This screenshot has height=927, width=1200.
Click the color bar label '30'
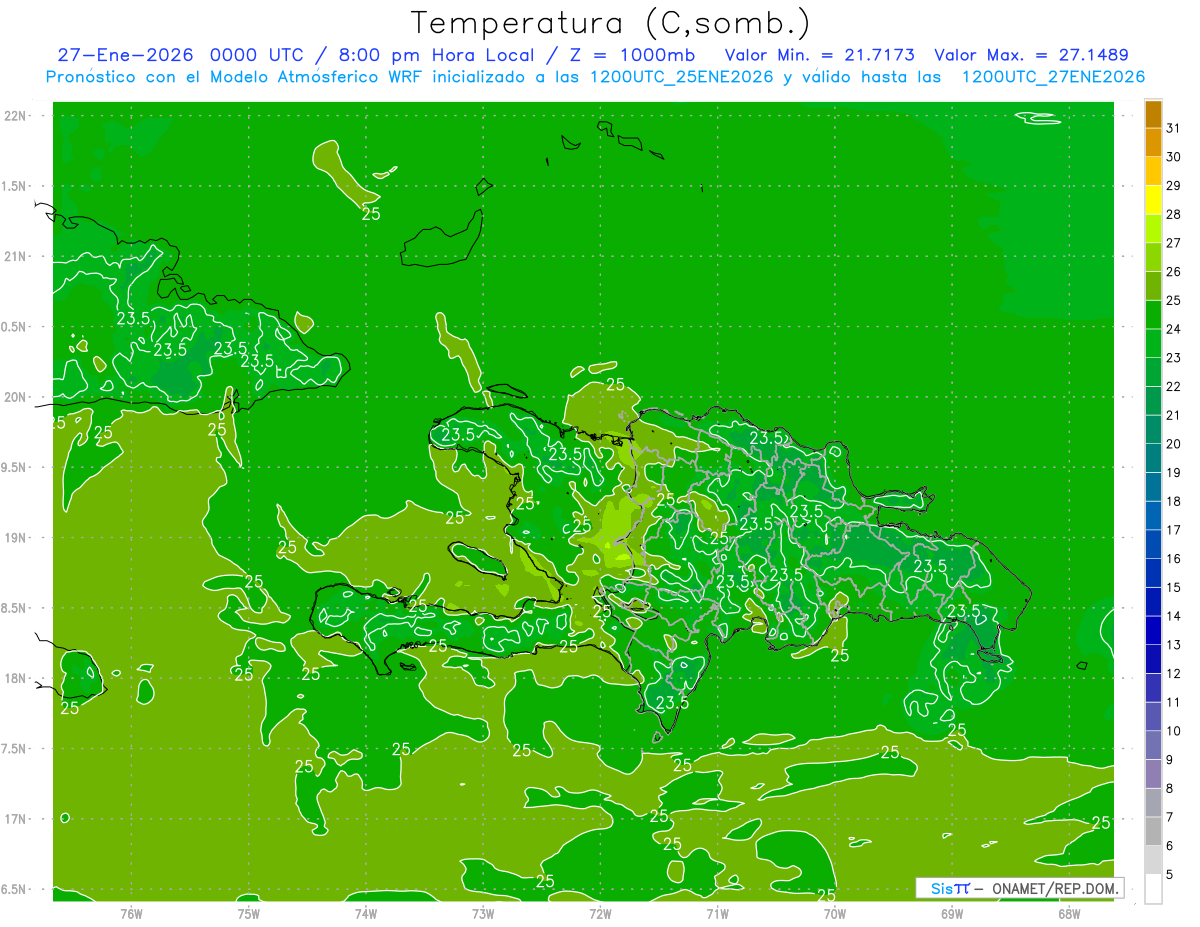click(1174, 157)
